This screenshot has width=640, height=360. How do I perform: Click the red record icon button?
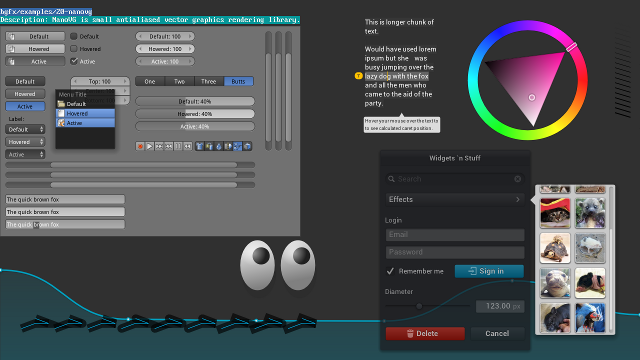[140, 146]
